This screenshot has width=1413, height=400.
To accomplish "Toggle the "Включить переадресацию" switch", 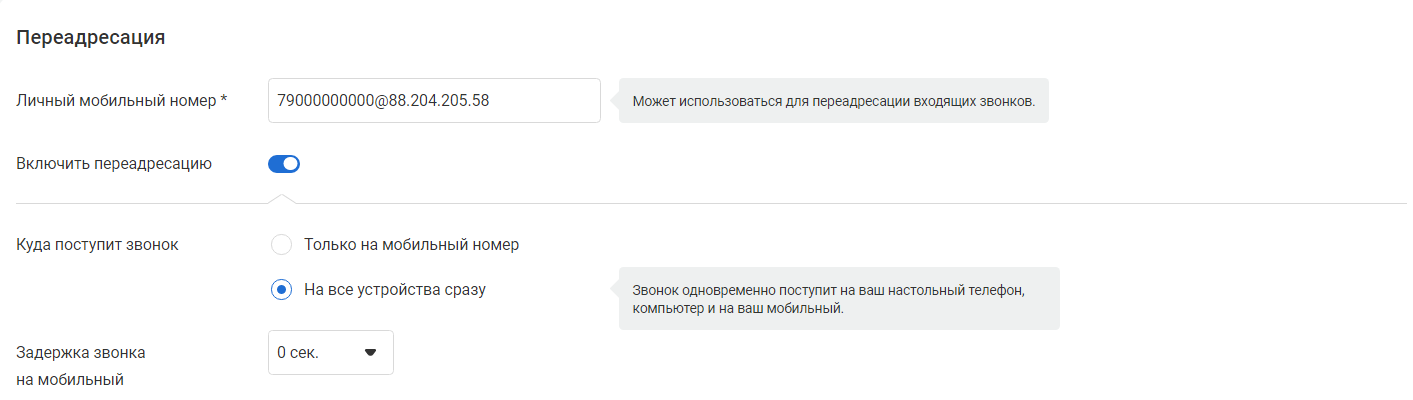I will (x=284, y=164).
